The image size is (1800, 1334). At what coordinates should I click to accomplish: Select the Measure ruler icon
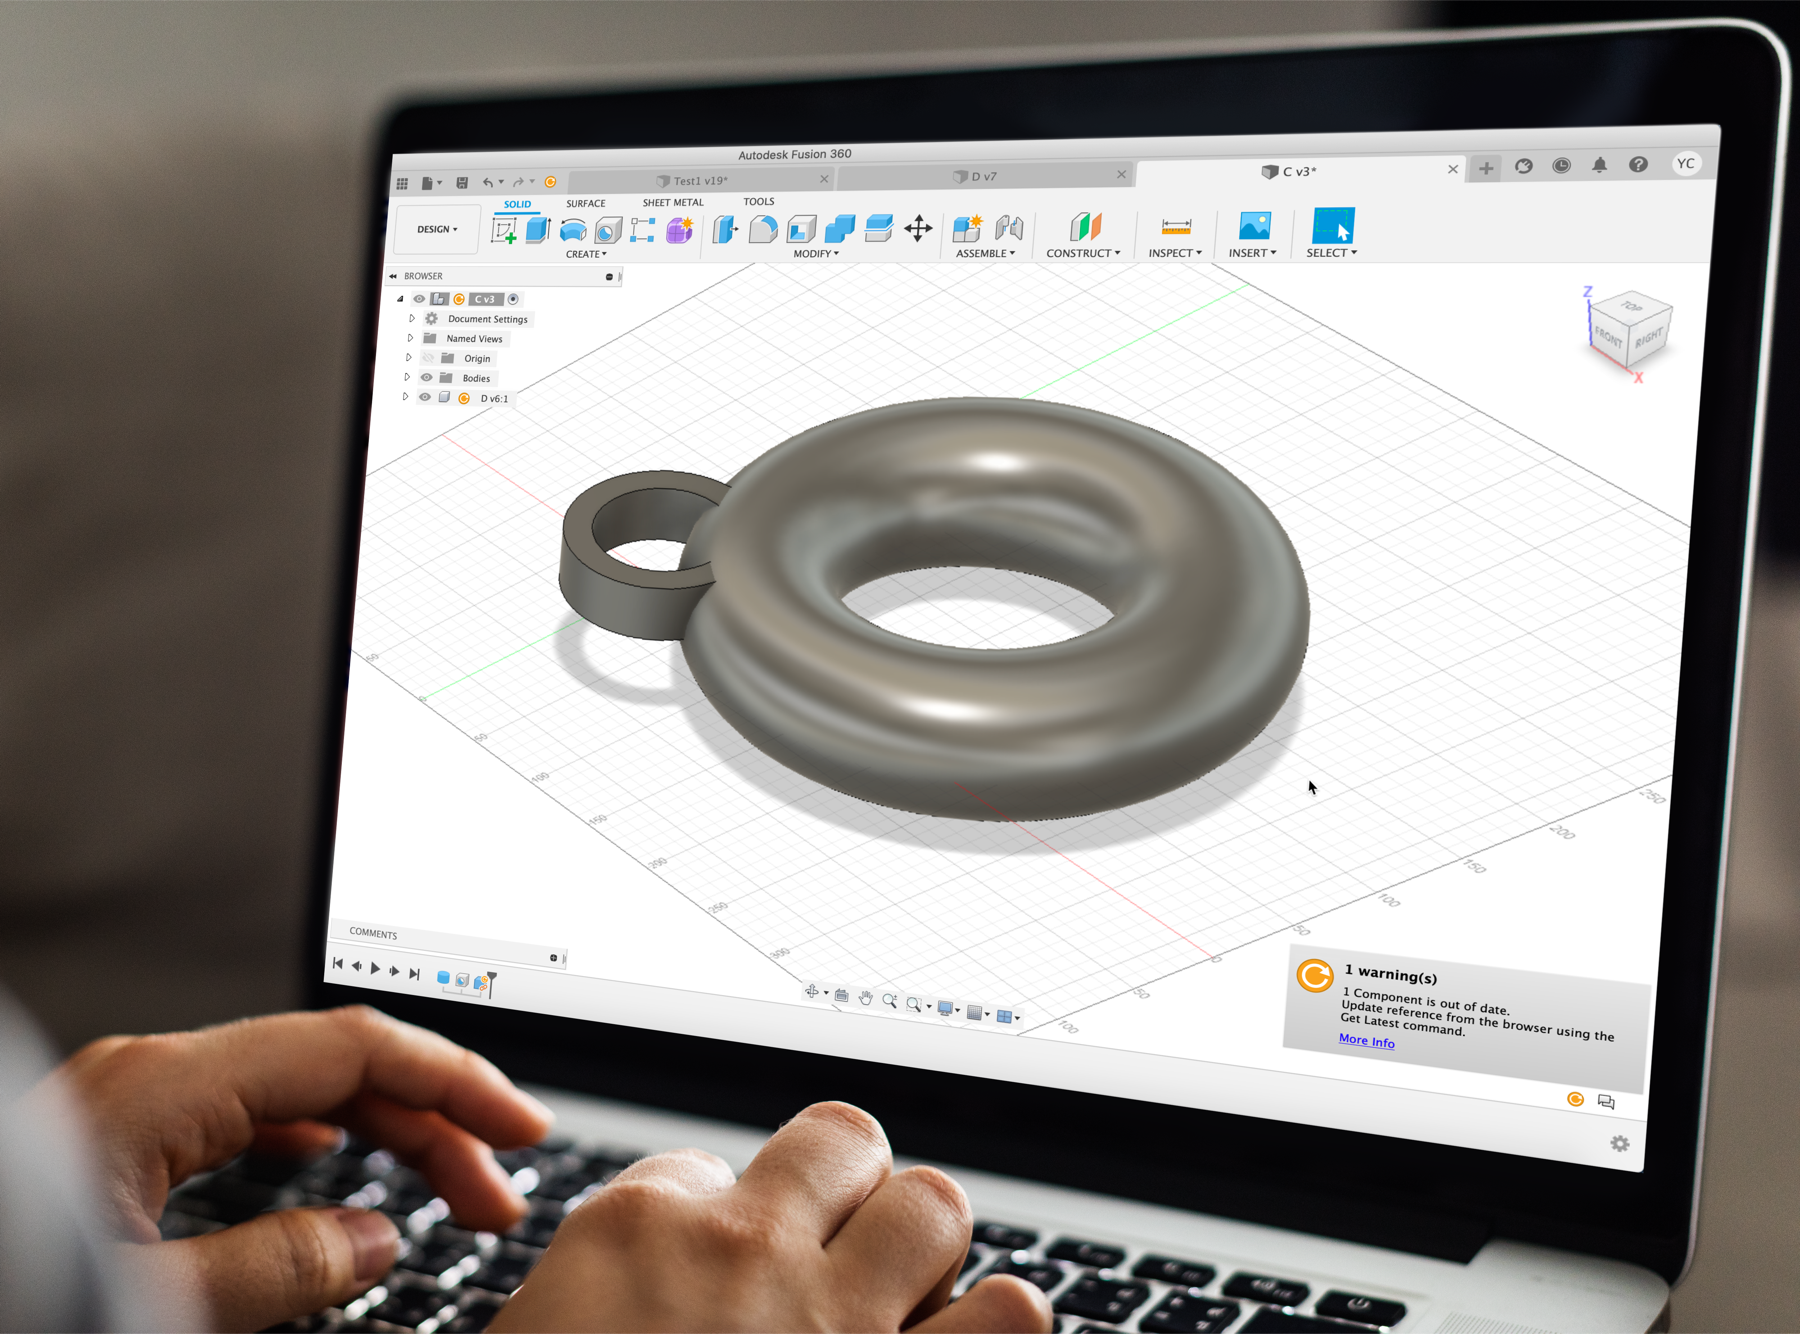[x=1176, y=226]
